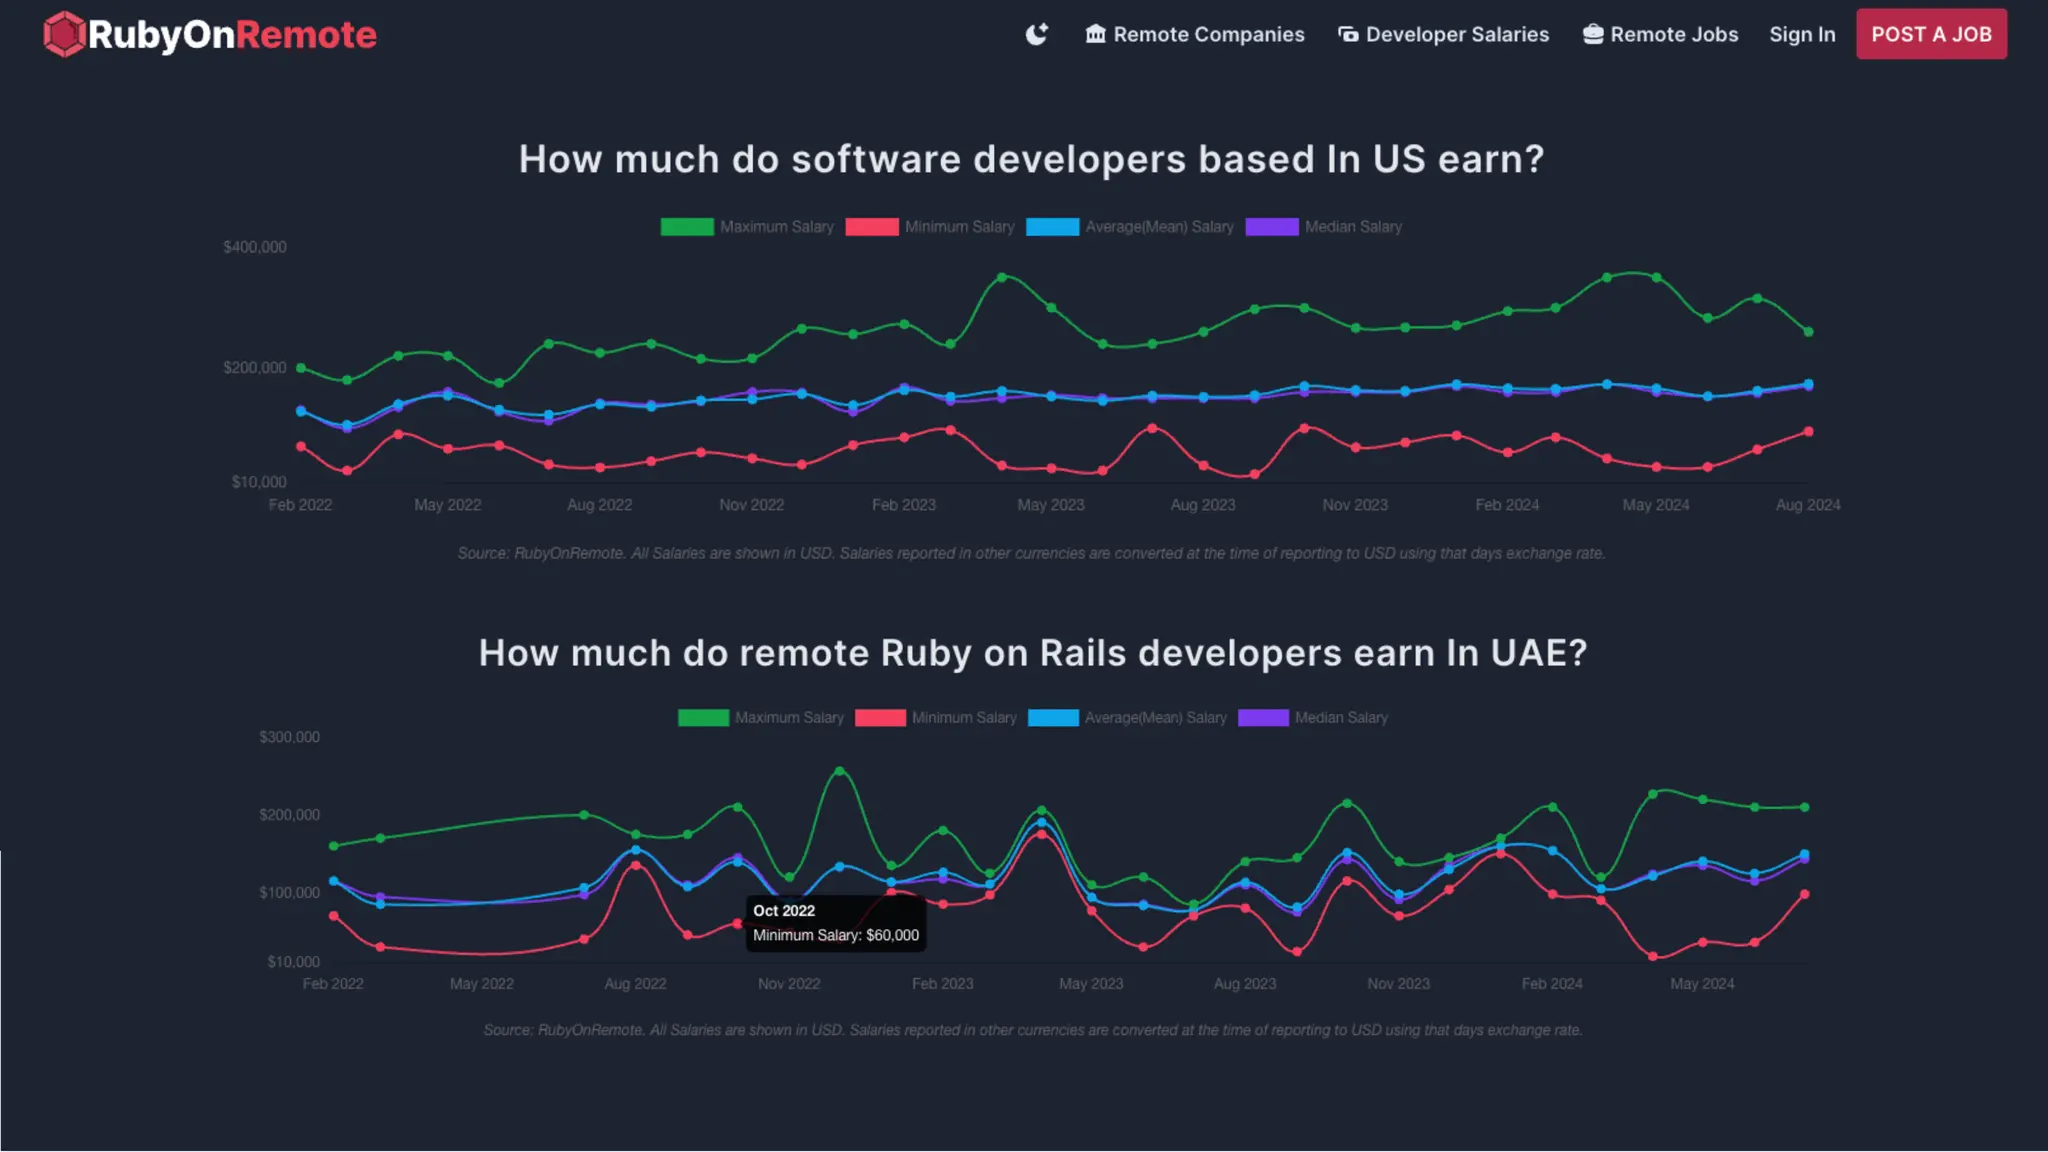Toggle Average(Mean) Salary blue swatch in UAE chart
This screenshot has height=1152, width=2048.
(x=1053, y=718)
